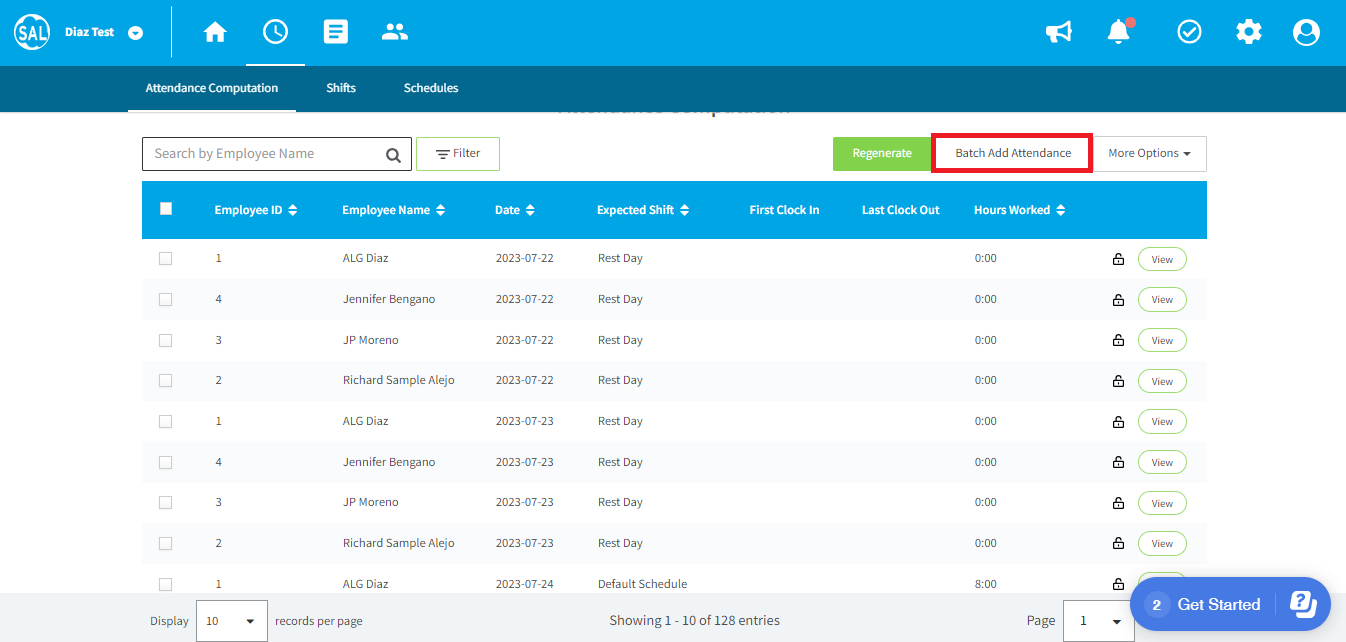
Task: Sort by Expected Shift column arrows
Action: click(685, 210)
